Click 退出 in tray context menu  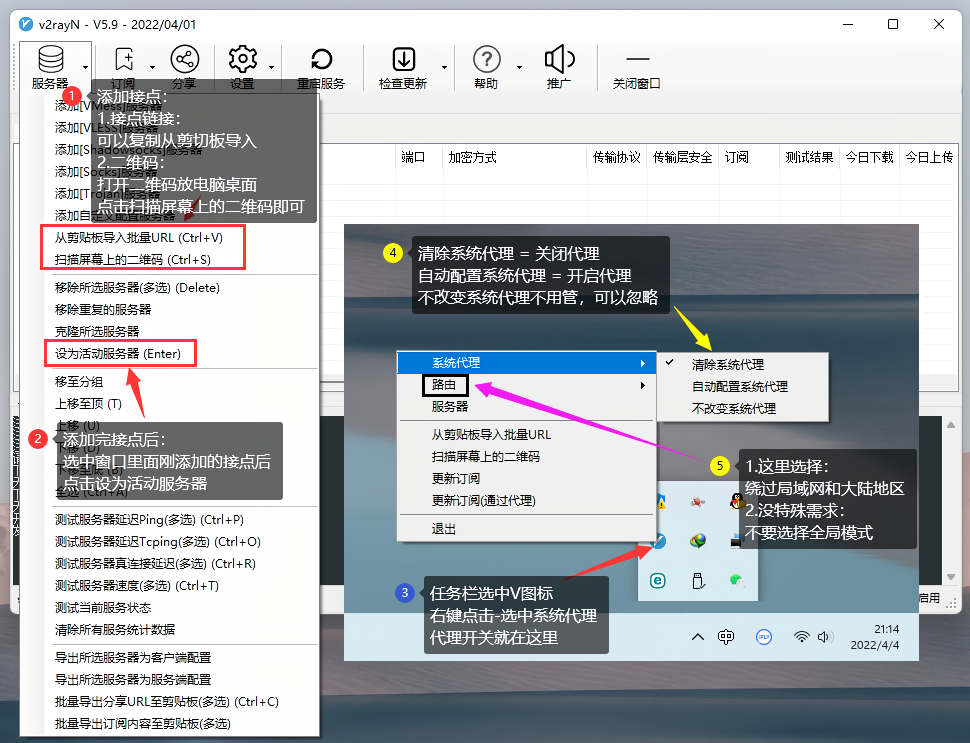point(444,529)
